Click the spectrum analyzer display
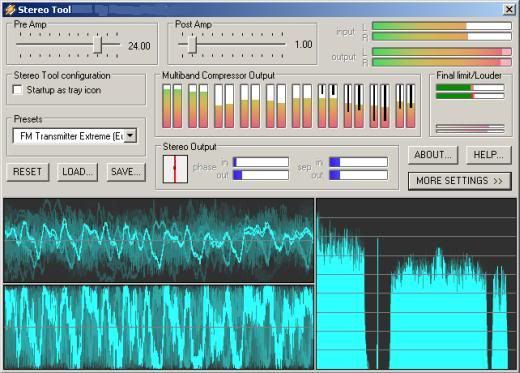520x373 pixels. tap(416, 284)
